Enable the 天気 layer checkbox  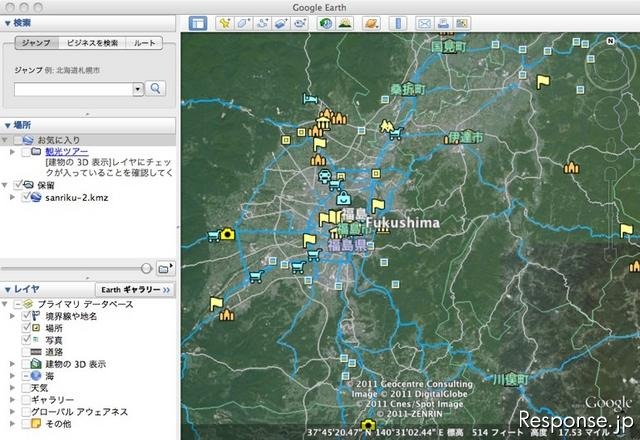pyautogui.click(x=26, y=388)
